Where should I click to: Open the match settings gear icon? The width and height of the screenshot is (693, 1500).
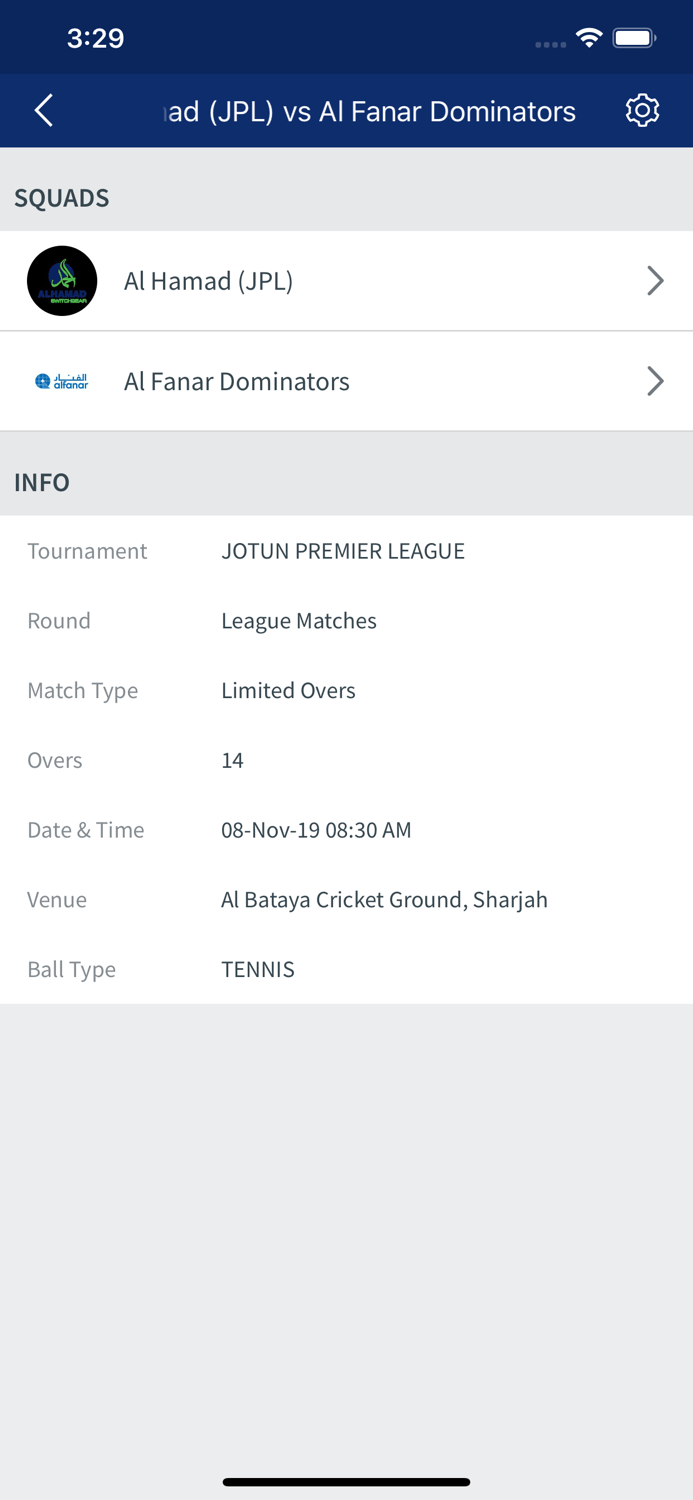(643, 110)
